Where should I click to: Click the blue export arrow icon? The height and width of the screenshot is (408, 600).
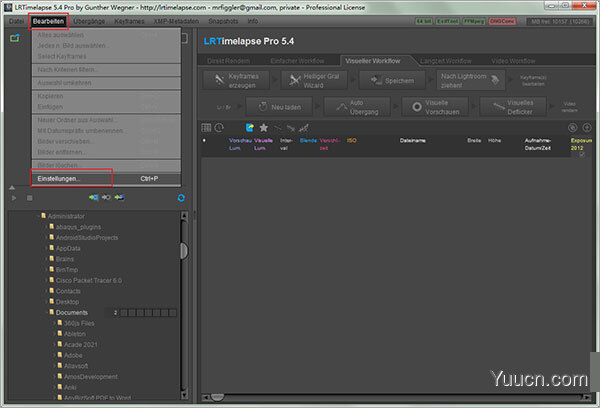[250, 128]
